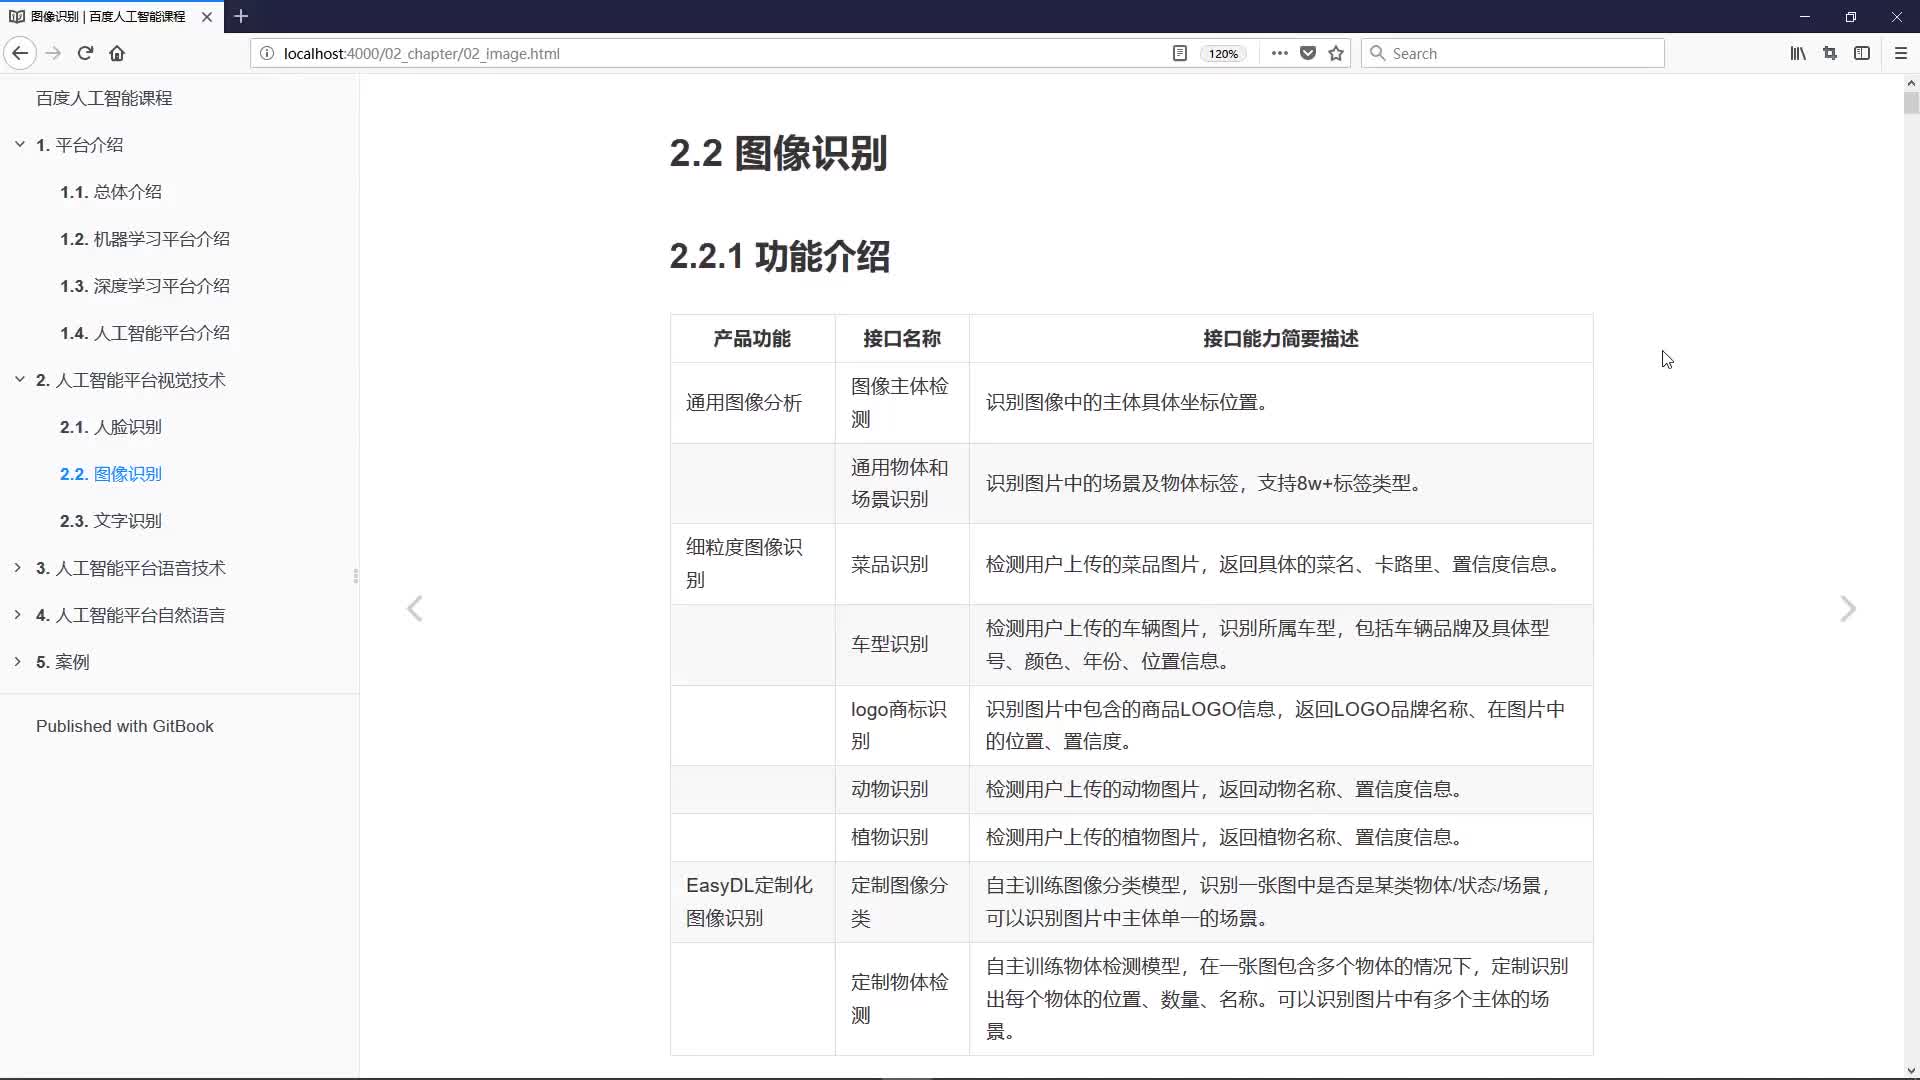Show site information for localhost

pyautogui.click(x=267, y=53)
